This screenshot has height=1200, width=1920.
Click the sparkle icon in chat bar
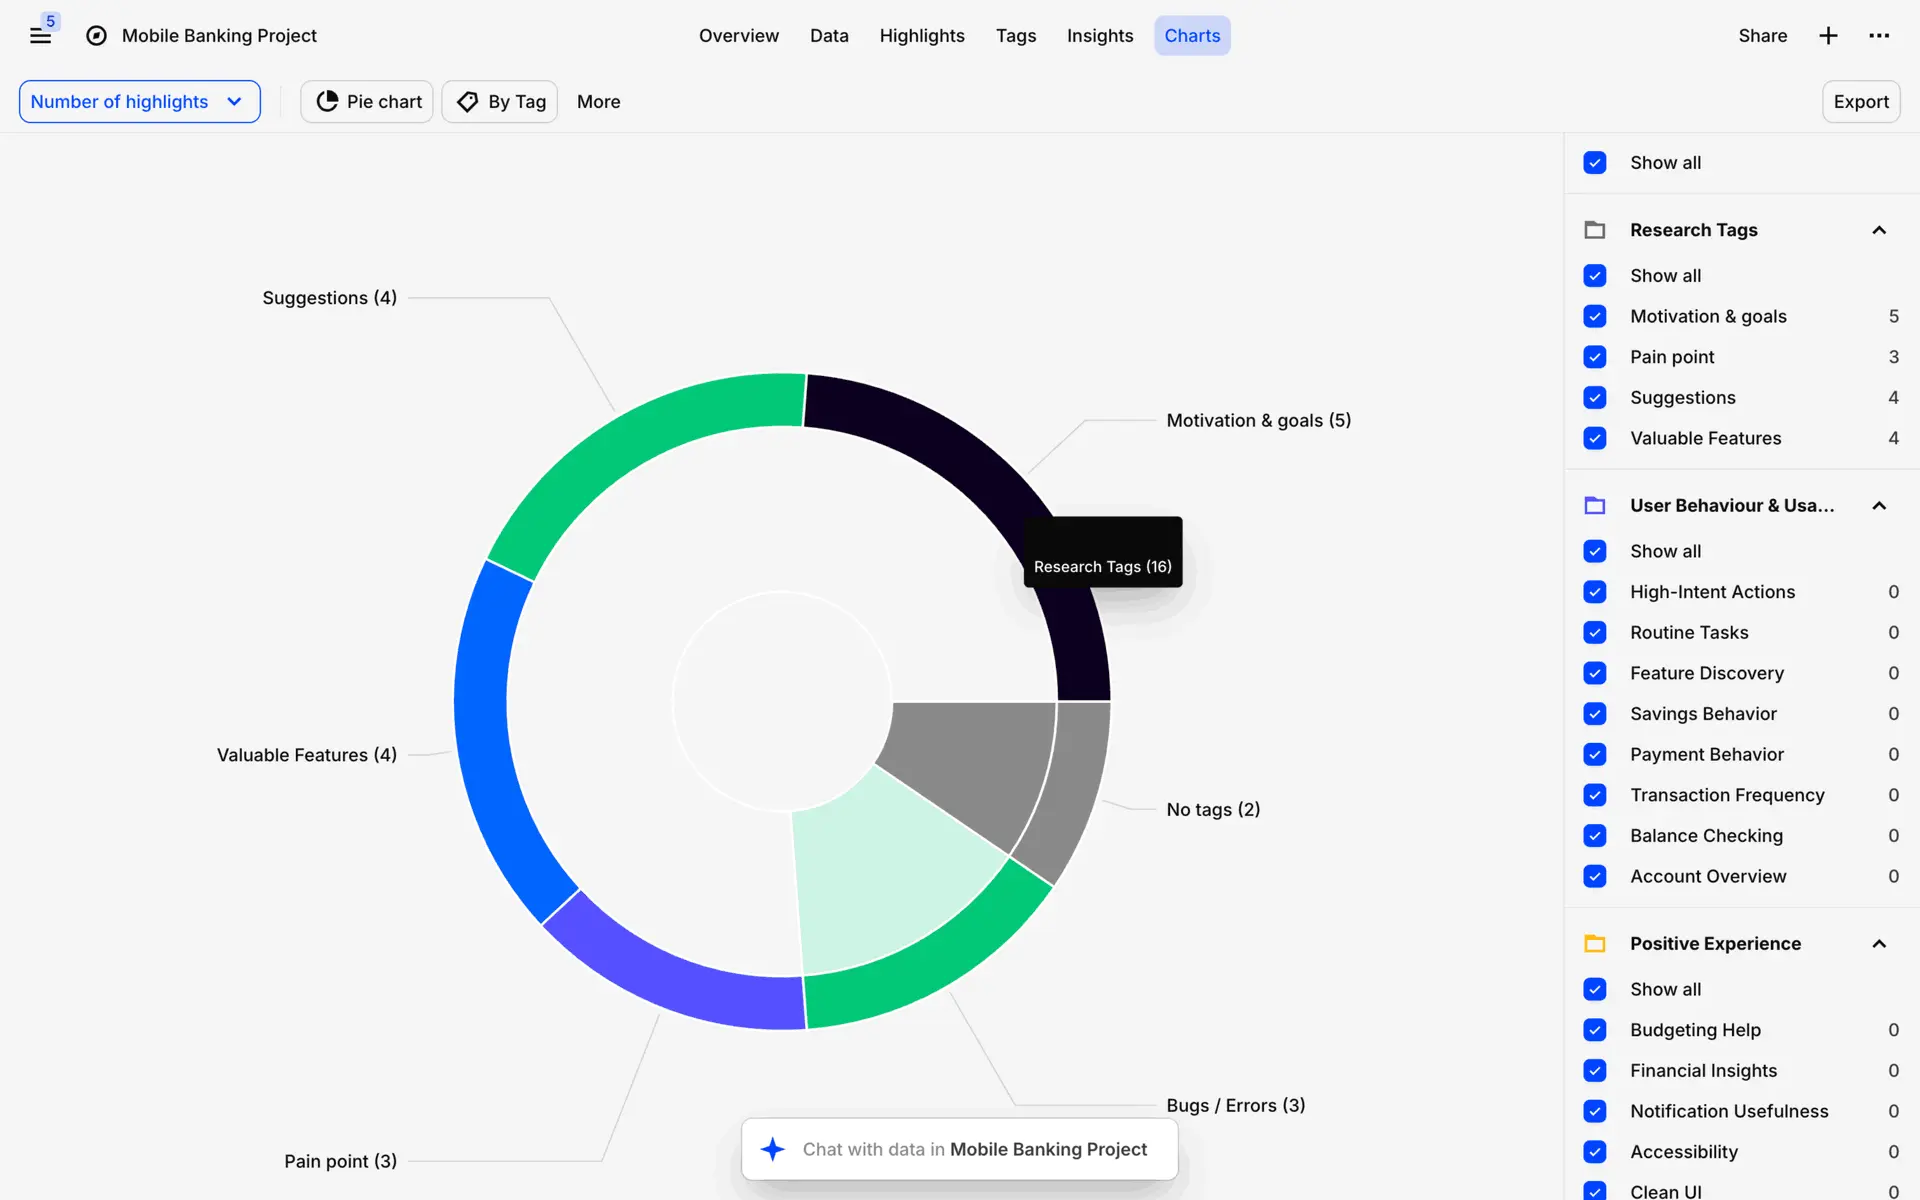pos(772,1149)
